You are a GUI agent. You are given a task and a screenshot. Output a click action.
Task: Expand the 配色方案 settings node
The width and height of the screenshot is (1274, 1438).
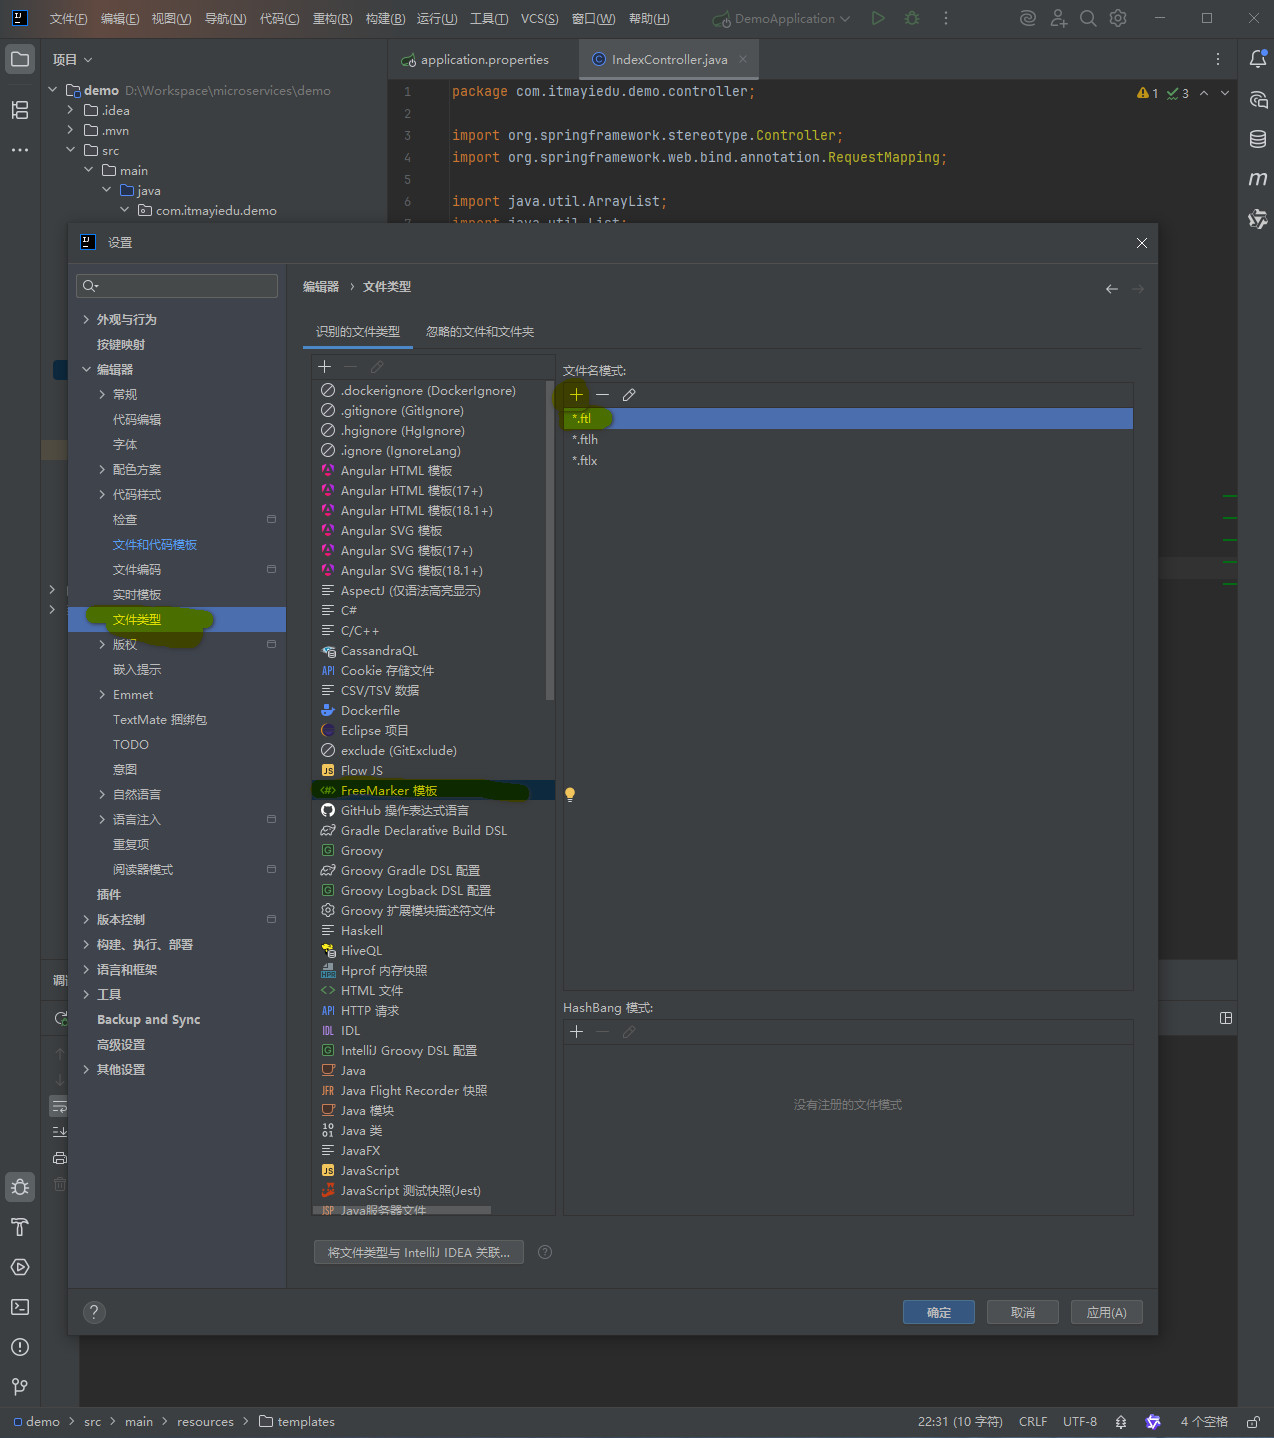(x=102, y=470)
